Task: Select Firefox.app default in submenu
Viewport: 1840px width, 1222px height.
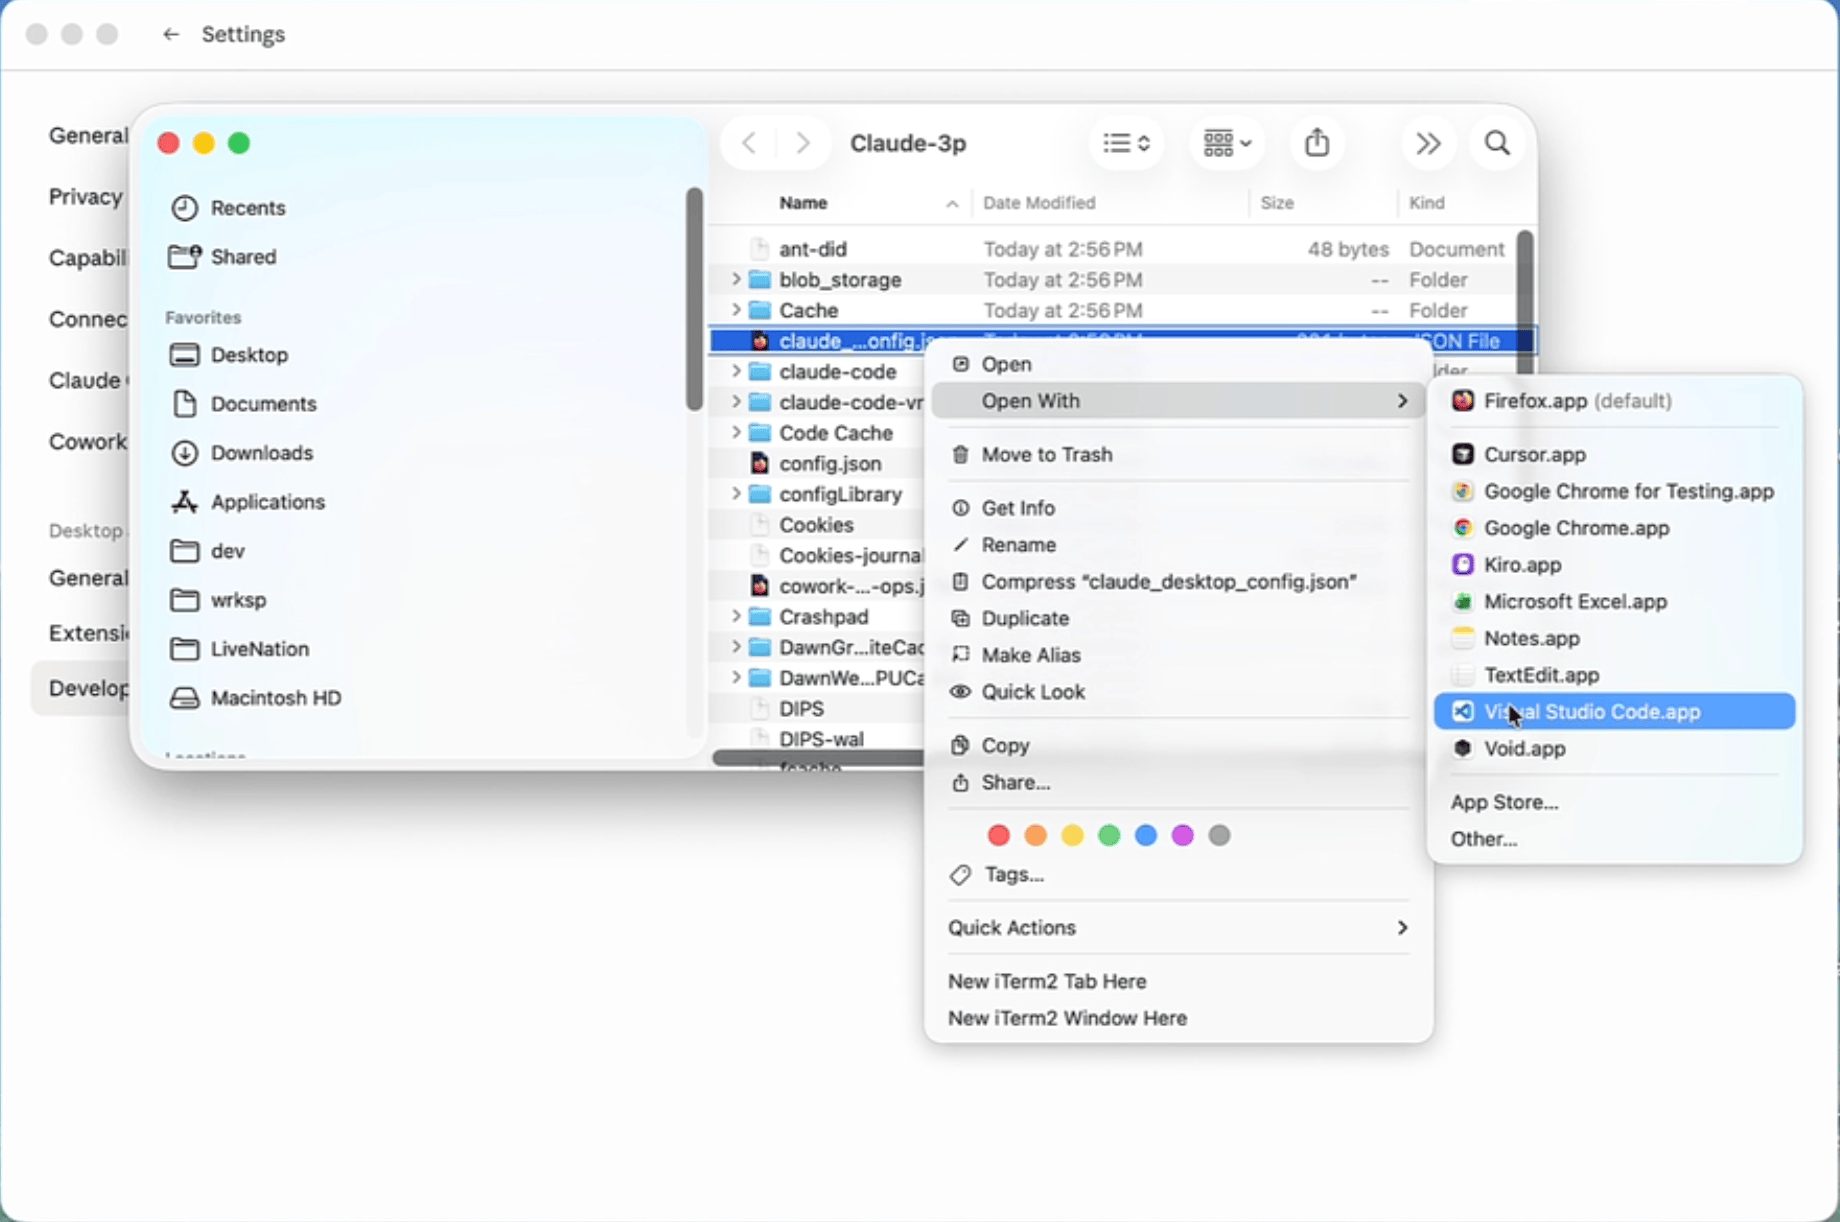Action: [x=1614, y=401]
